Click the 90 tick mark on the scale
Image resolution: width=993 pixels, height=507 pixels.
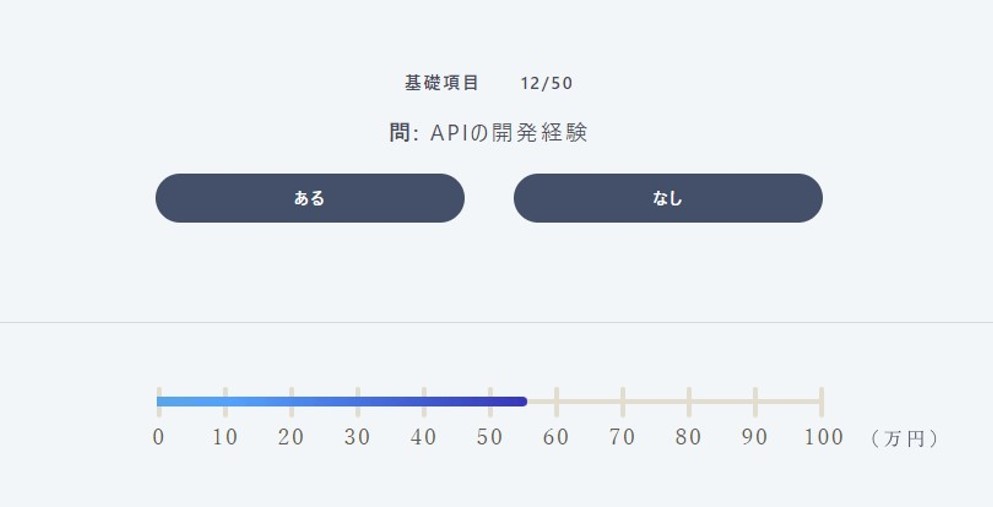tap(755, 402)
